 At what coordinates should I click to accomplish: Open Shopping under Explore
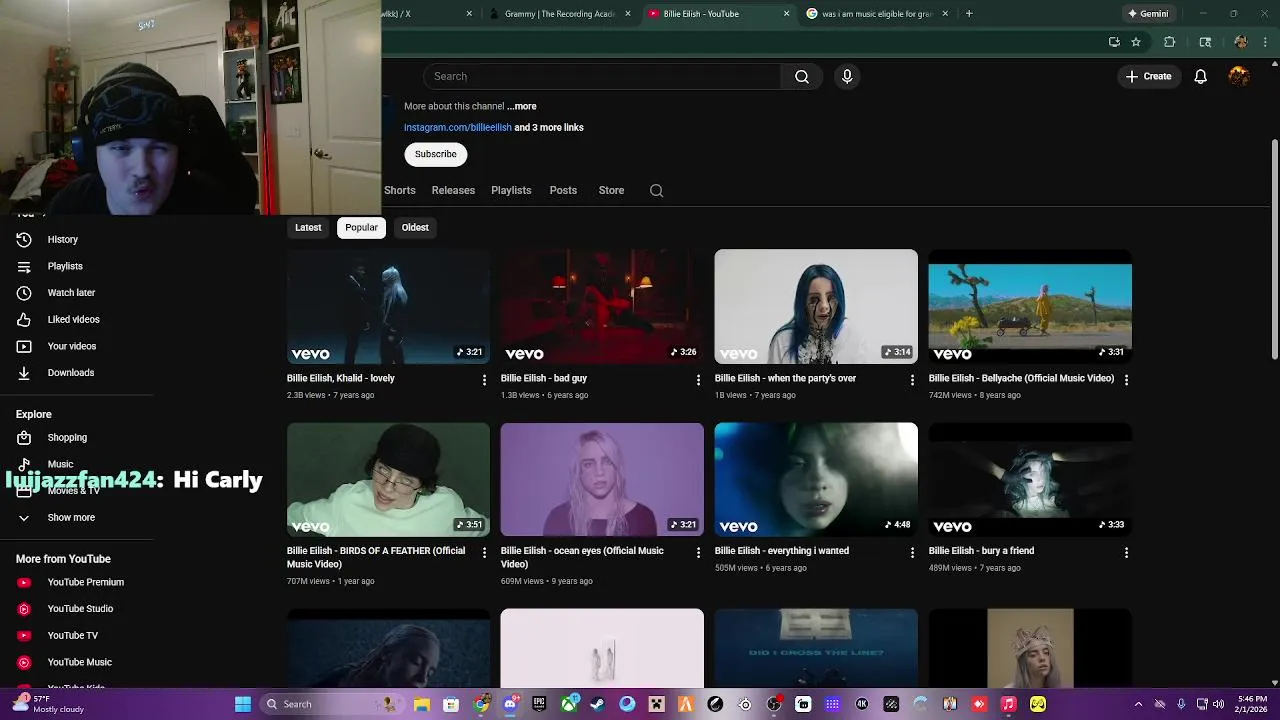(67, 437)
